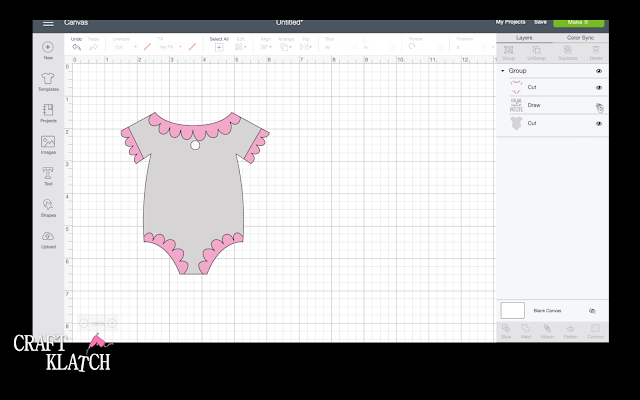Click the Linetype color swatch
The width and height of the screenshot is (640, 400).
(x=147, y=47)
